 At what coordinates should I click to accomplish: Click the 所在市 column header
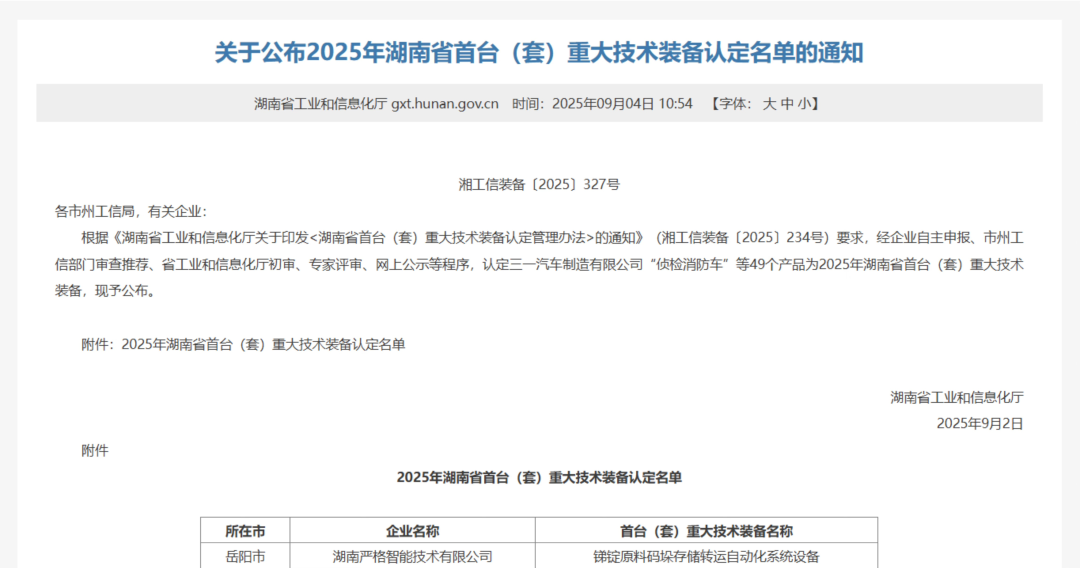(x=245, y=532)
